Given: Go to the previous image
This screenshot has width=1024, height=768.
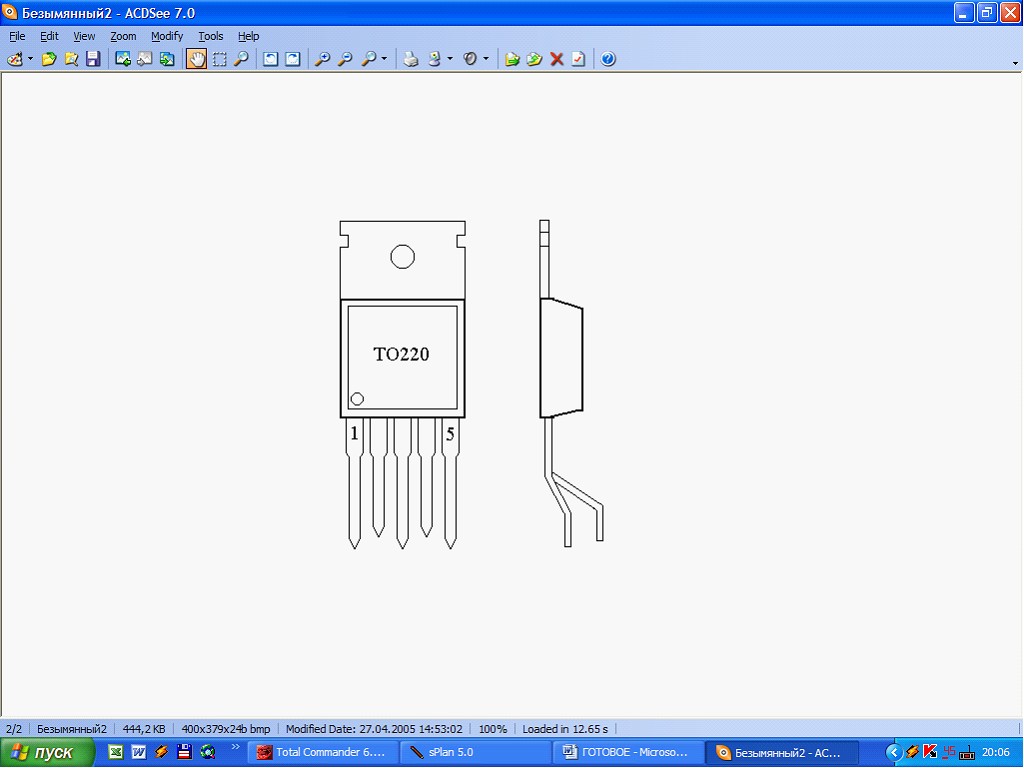Looking at the screenshot, I should pyautogui.click(x=122, y=59).
